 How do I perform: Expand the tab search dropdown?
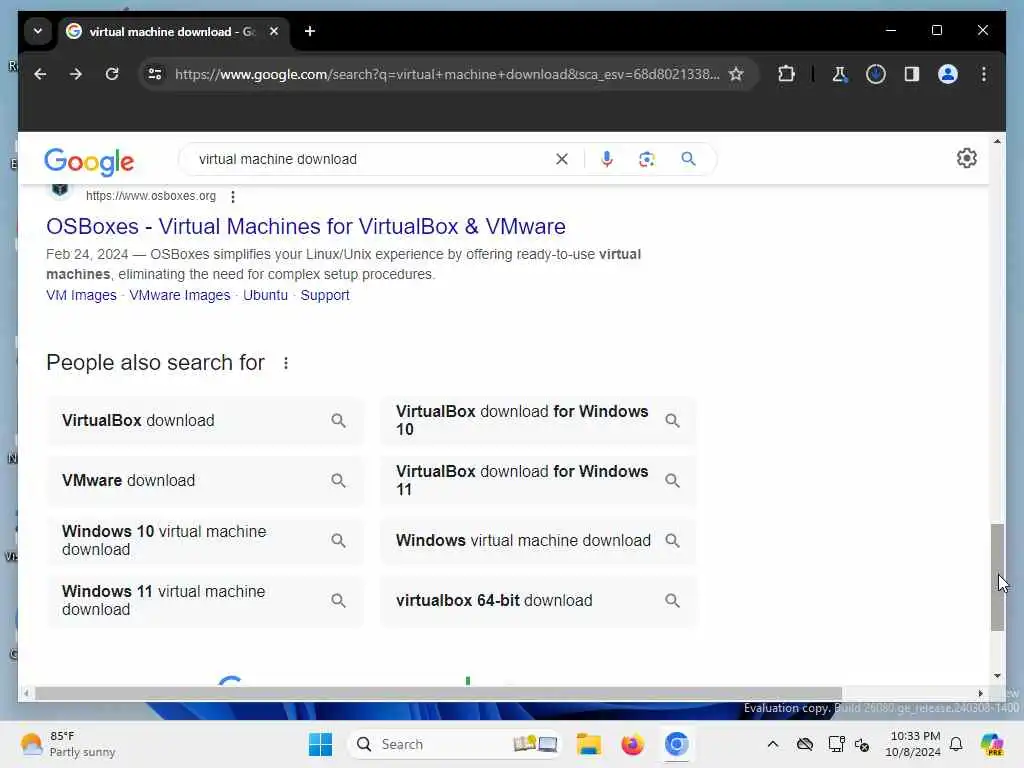[38, 31]
